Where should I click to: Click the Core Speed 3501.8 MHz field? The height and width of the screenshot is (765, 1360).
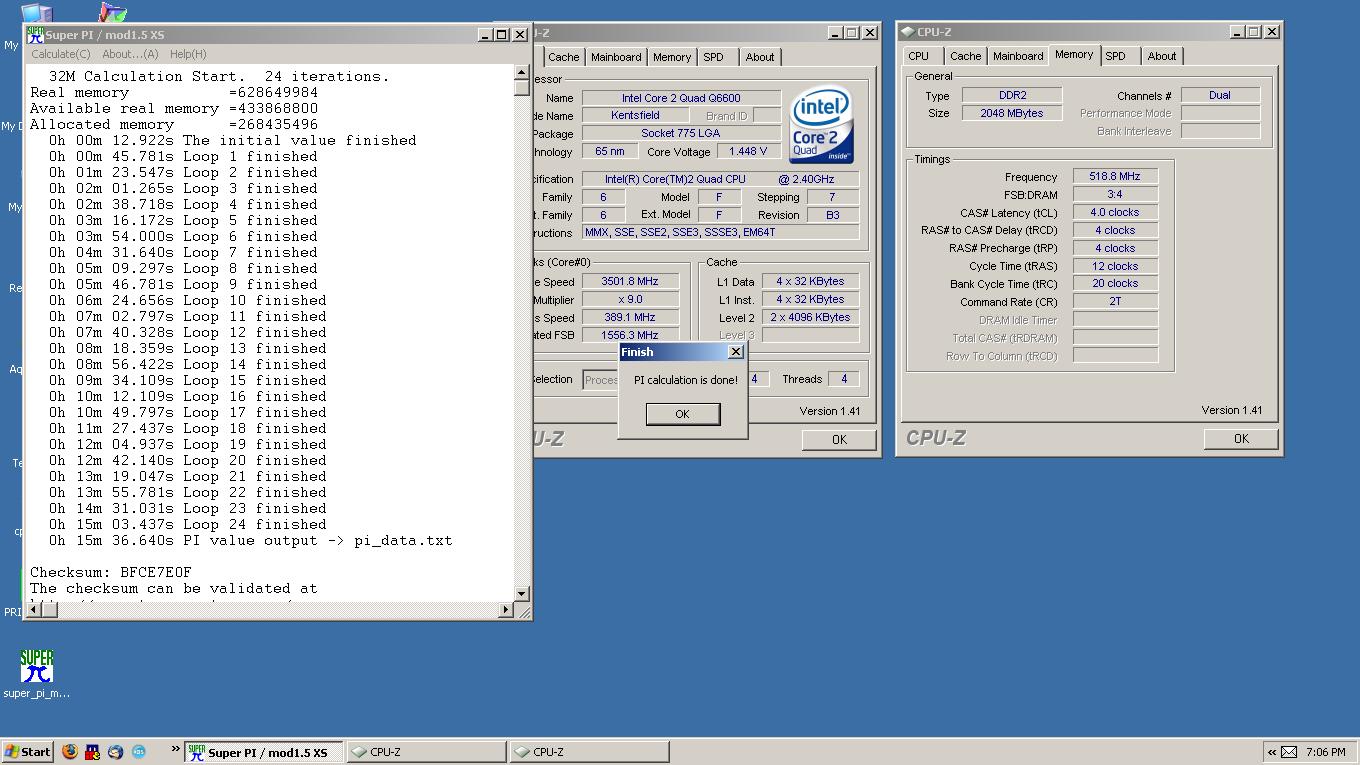click(x=630, y=281)
